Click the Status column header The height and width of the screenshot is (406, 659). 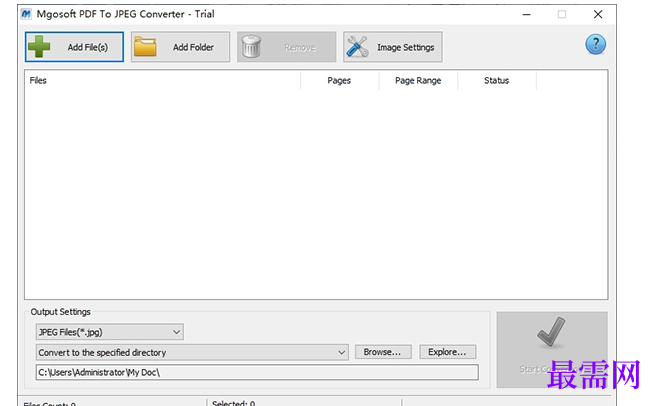(x=497, y=80)
